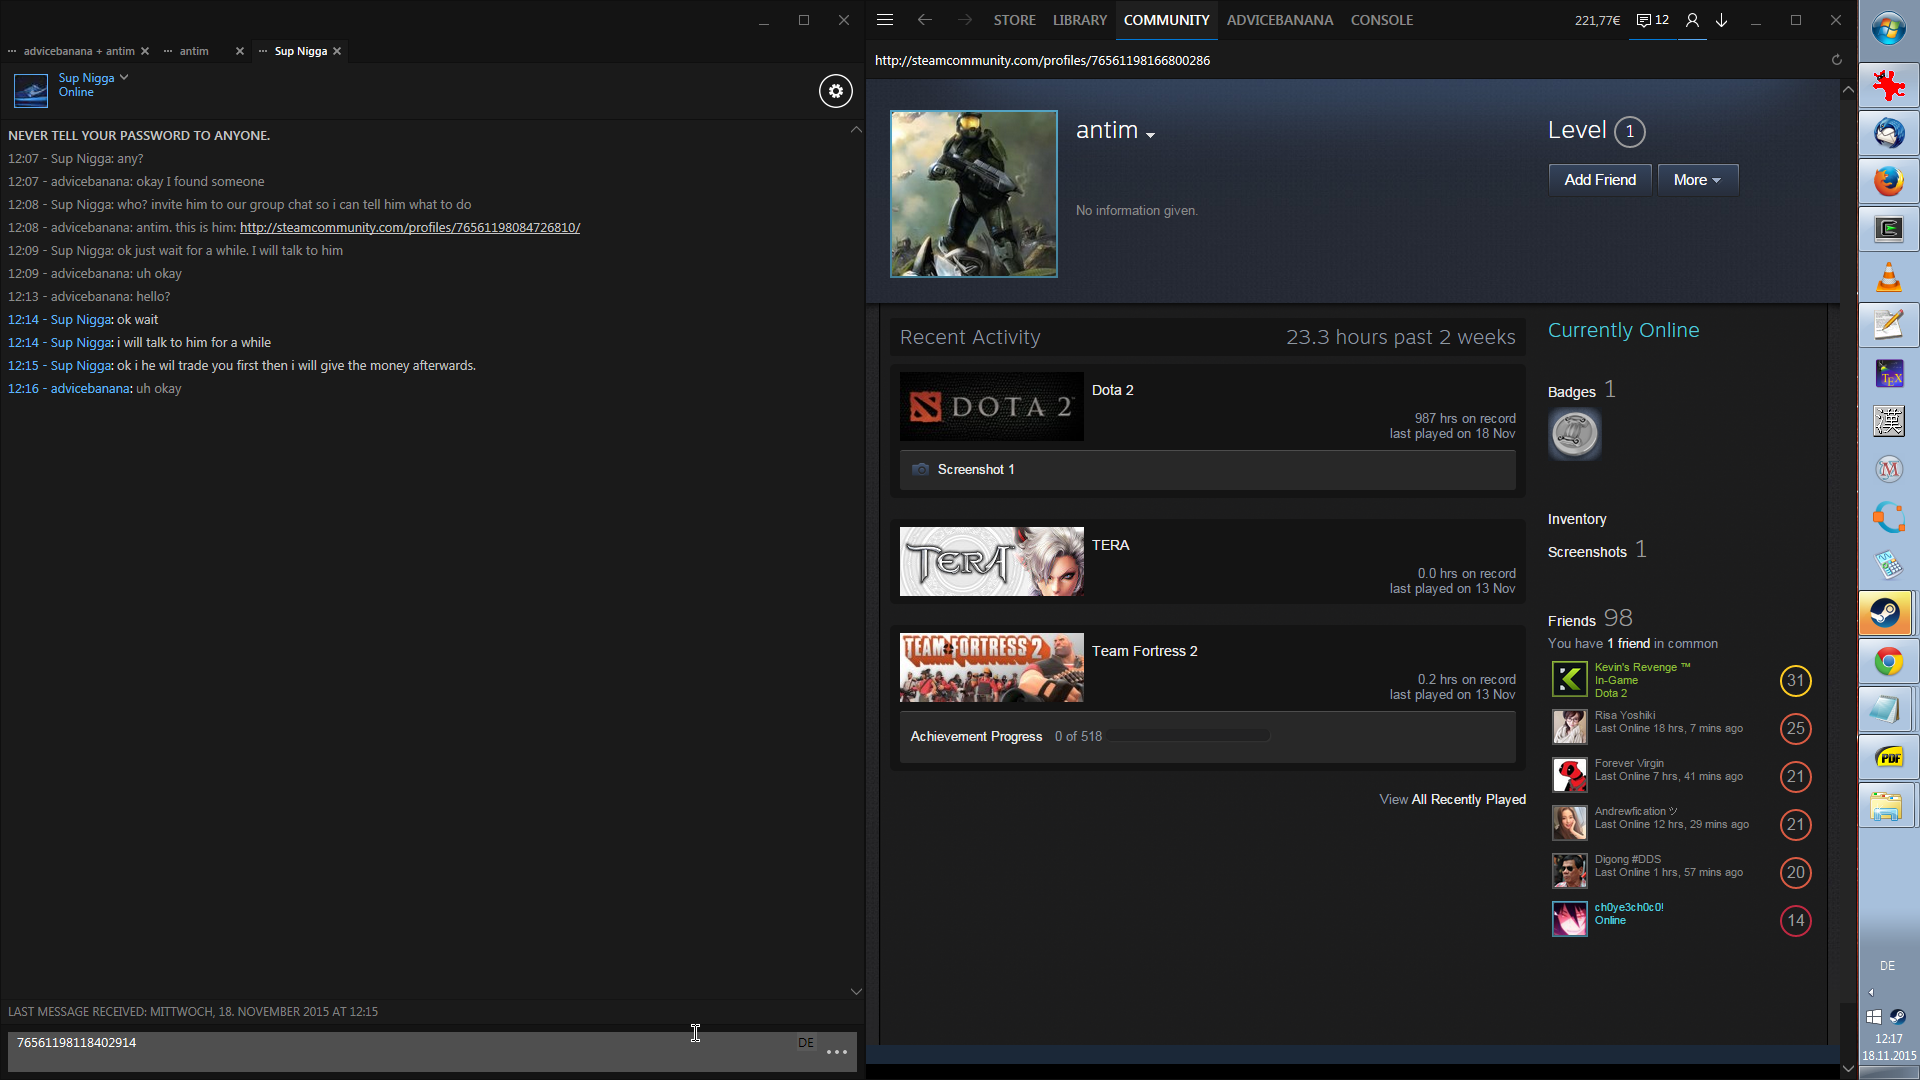The width and height of the screenshot is (1920, 1080).
Task: Click the Achievement Progress bar
Action: point(1188,736)
